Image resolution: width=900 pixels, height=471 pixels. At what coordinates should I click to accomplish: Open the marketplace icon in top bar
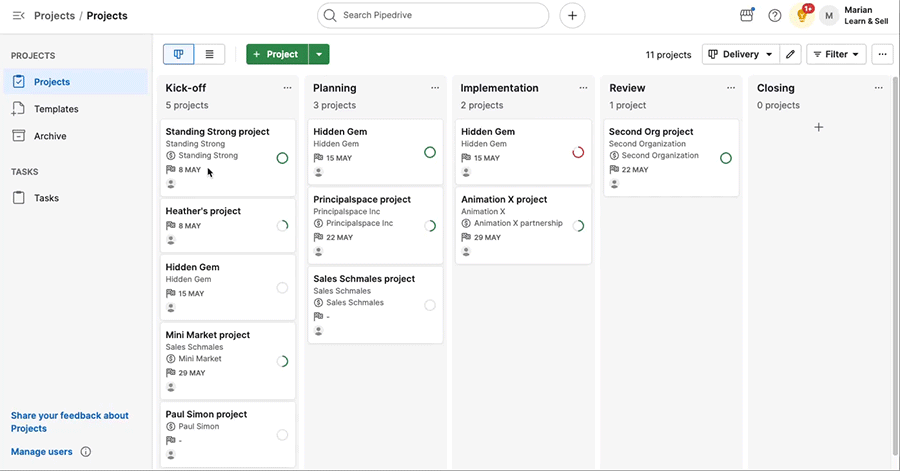pyautogui.click(x=746, y=15)
